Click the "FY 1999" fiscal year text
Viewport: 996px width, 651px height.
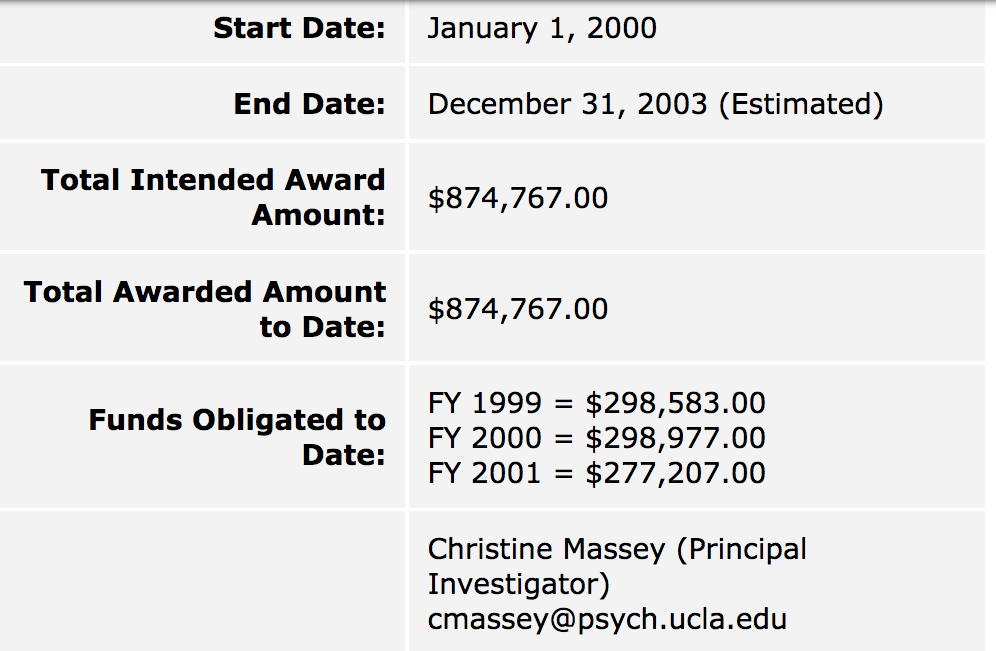click(x=485, y=404)
